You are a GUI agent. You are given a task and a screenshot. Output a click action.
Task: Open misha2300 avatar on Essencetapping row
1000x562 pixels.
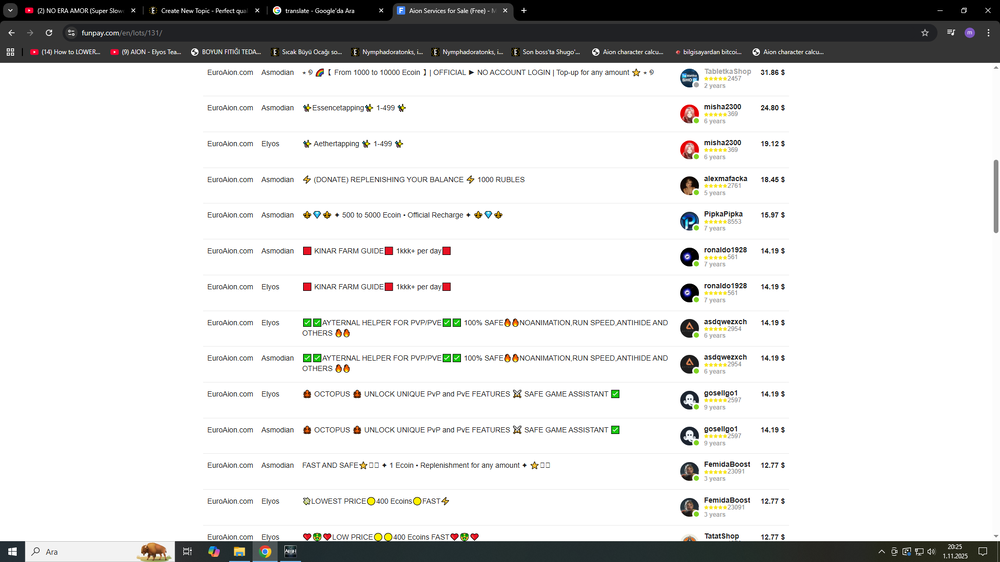[x=689, y=114]
